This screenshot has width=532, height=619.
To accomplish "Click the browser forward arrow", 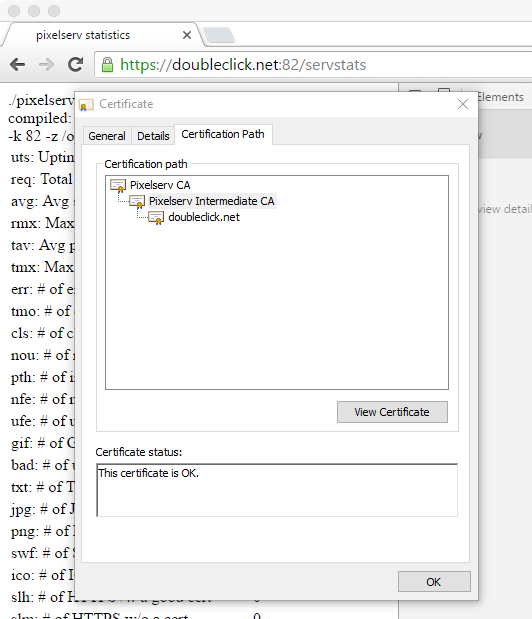I will [47, 64].
